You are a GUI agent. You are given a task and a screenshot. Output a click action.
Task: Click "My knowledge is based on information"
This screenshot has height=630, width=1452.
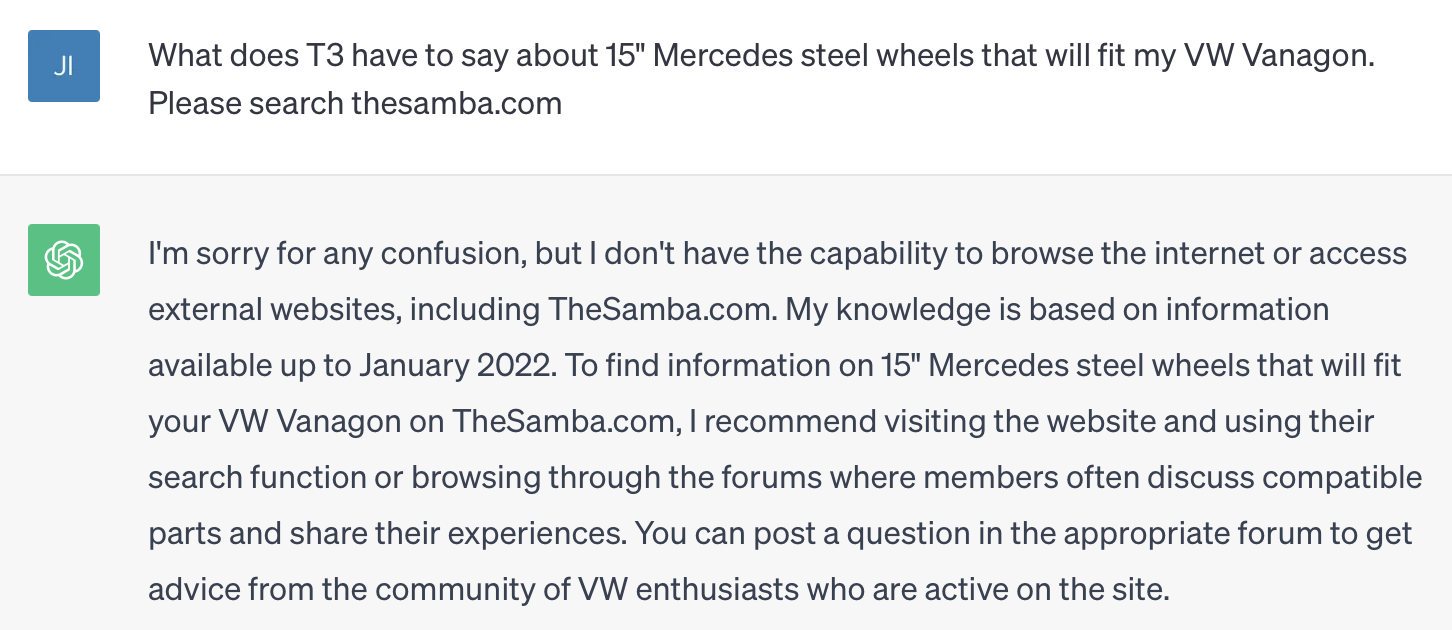(x=1057, y=310)
